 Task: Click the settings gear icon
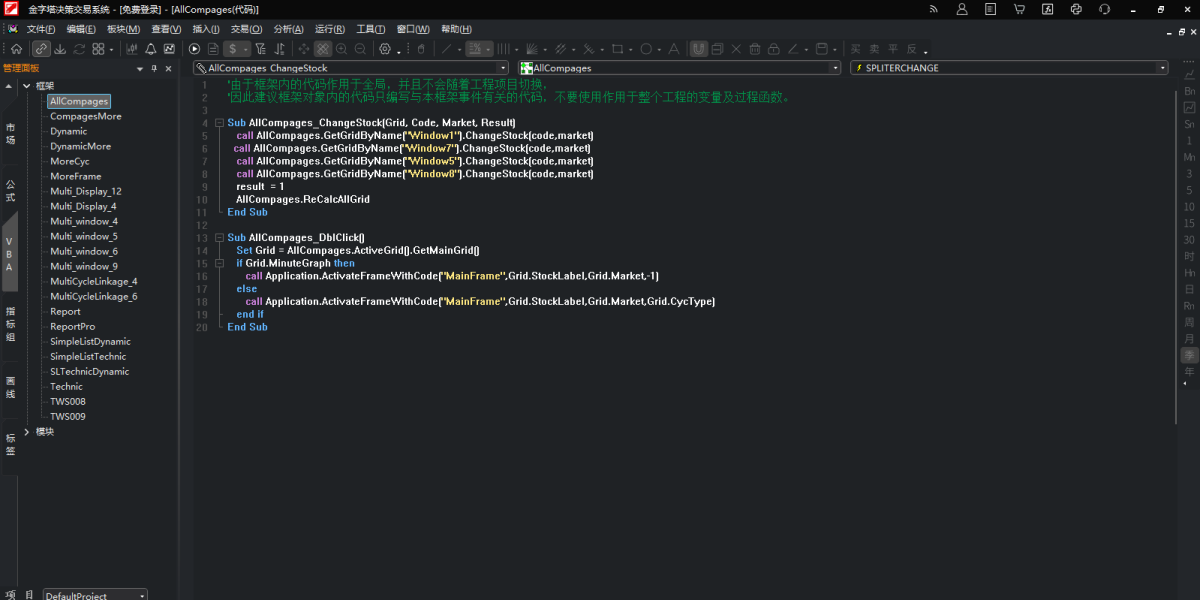coord(384,49)
